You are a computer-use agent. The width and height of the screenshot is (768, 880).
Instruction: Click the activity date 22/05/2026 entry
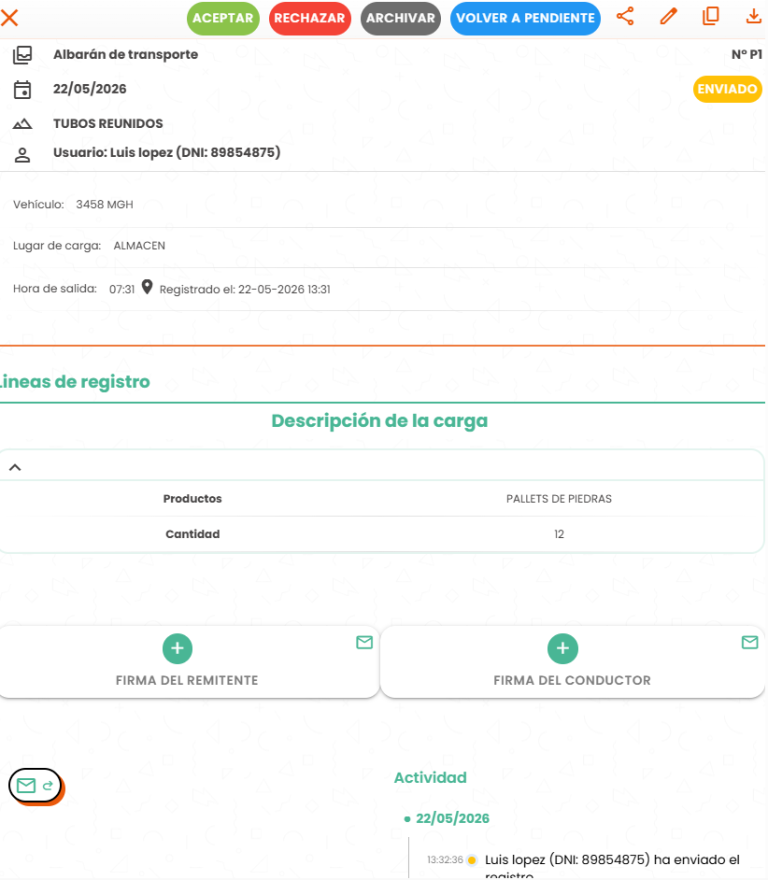coord(452,818)
